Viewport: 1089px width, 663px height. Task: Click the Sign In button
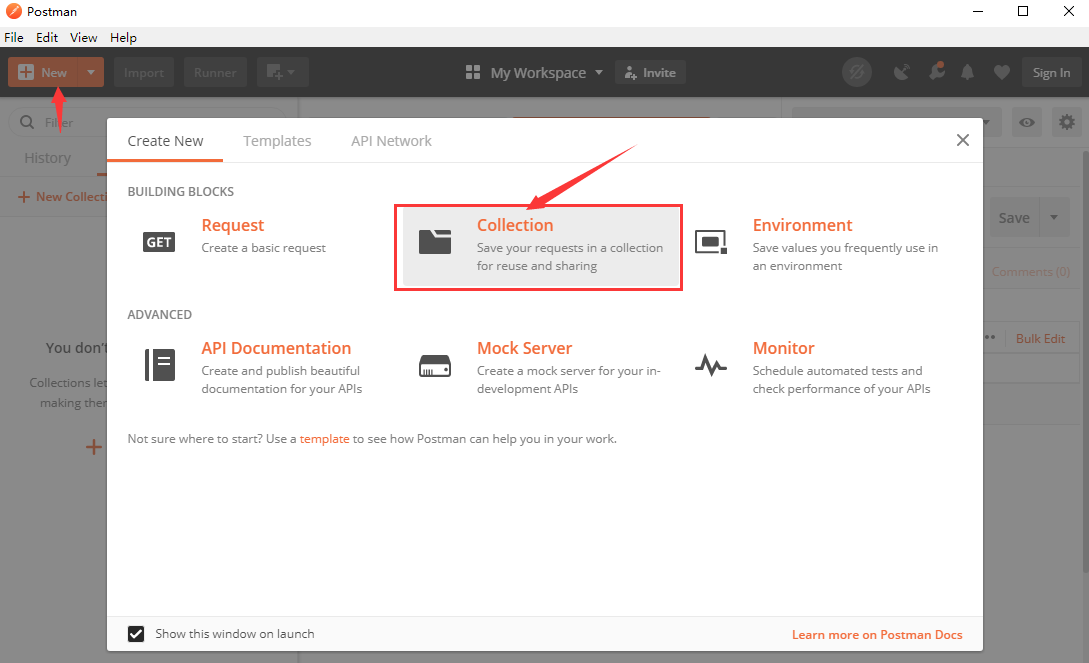pyautogui.click(x=1051, y=72)
